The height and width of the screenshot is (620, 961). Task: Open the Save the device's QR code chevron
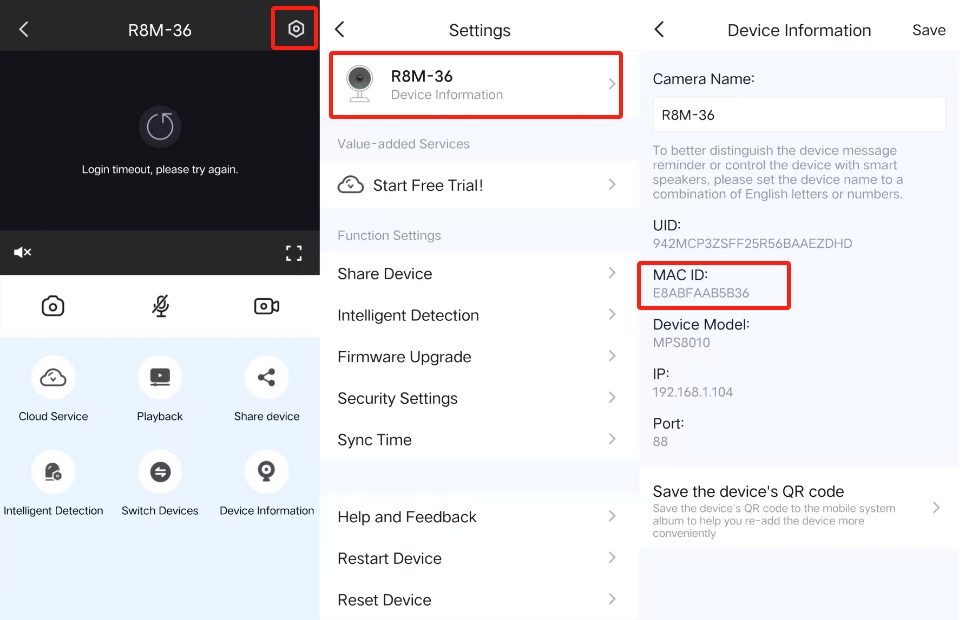(x=936, y=508)
